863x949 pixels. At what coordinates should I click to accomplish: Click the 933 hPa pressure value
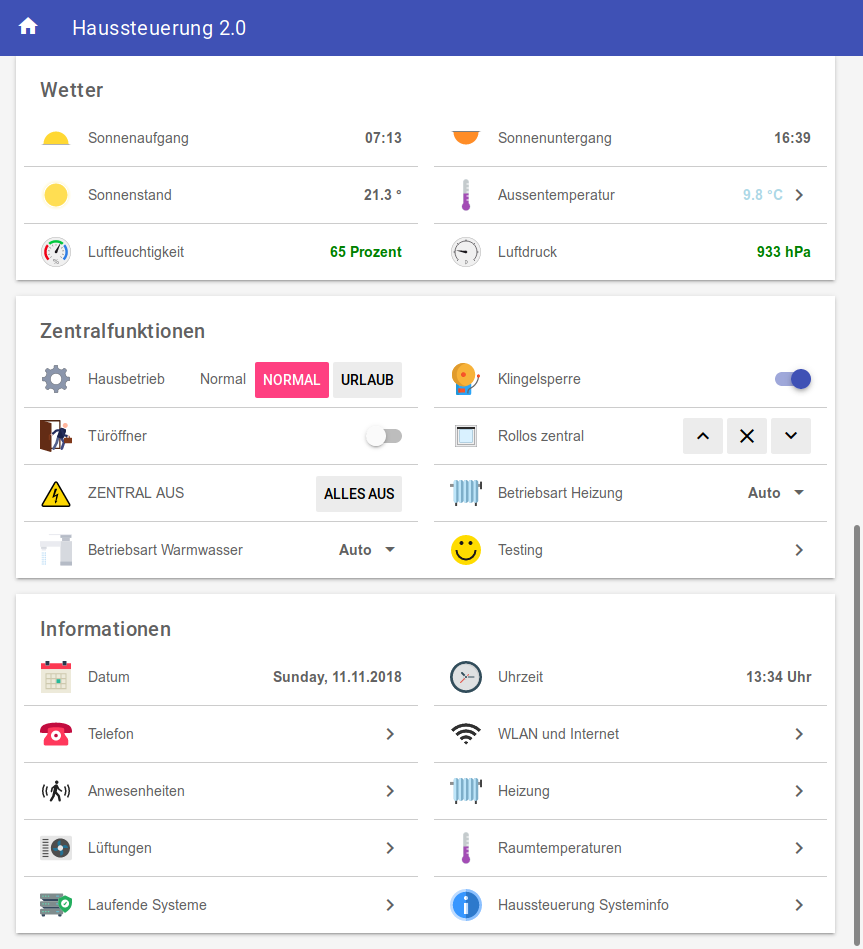point(784,252)
